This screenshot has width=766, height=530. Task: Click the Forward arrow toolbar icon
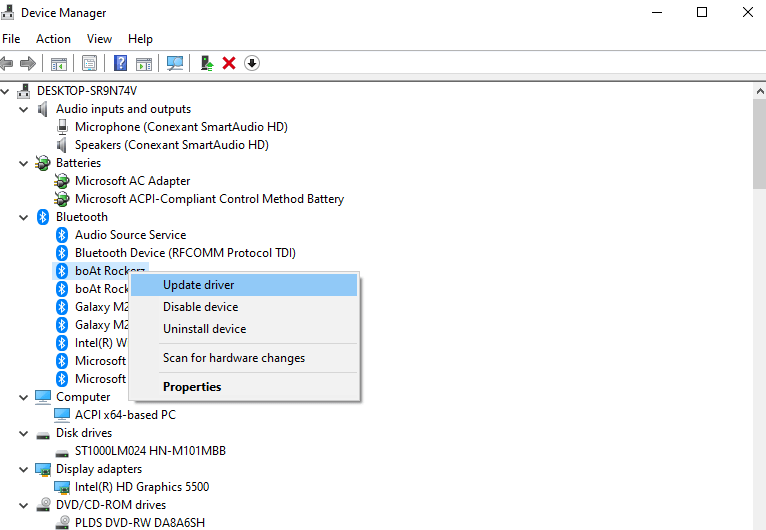tap(28, 63)
